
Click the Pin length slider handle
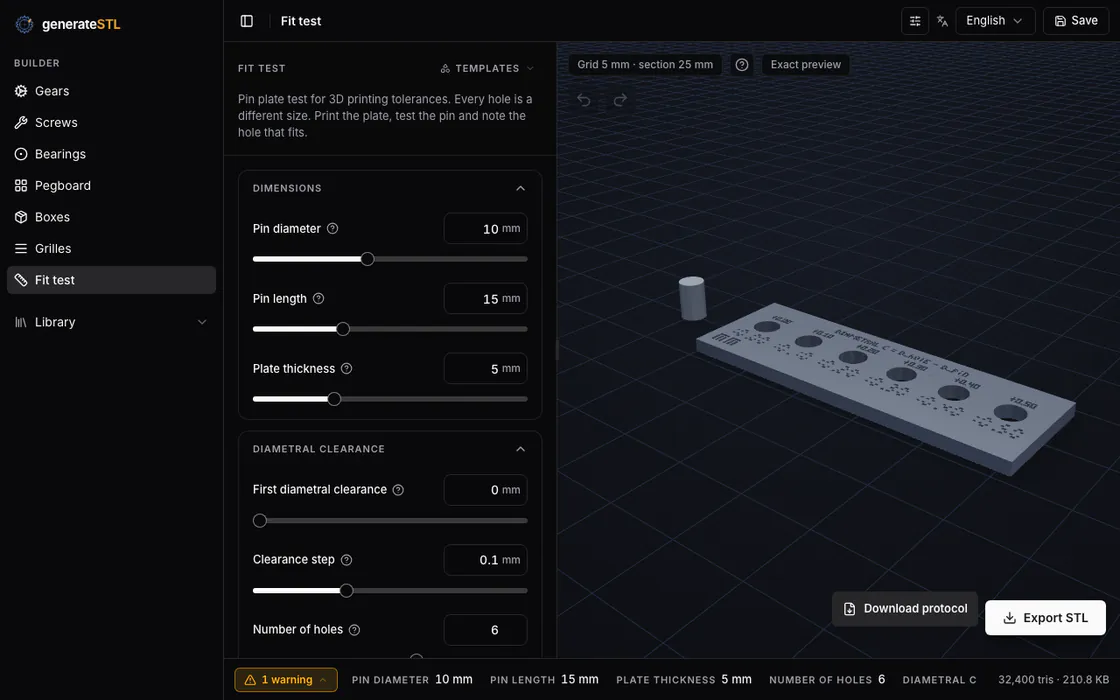(343, 329)
